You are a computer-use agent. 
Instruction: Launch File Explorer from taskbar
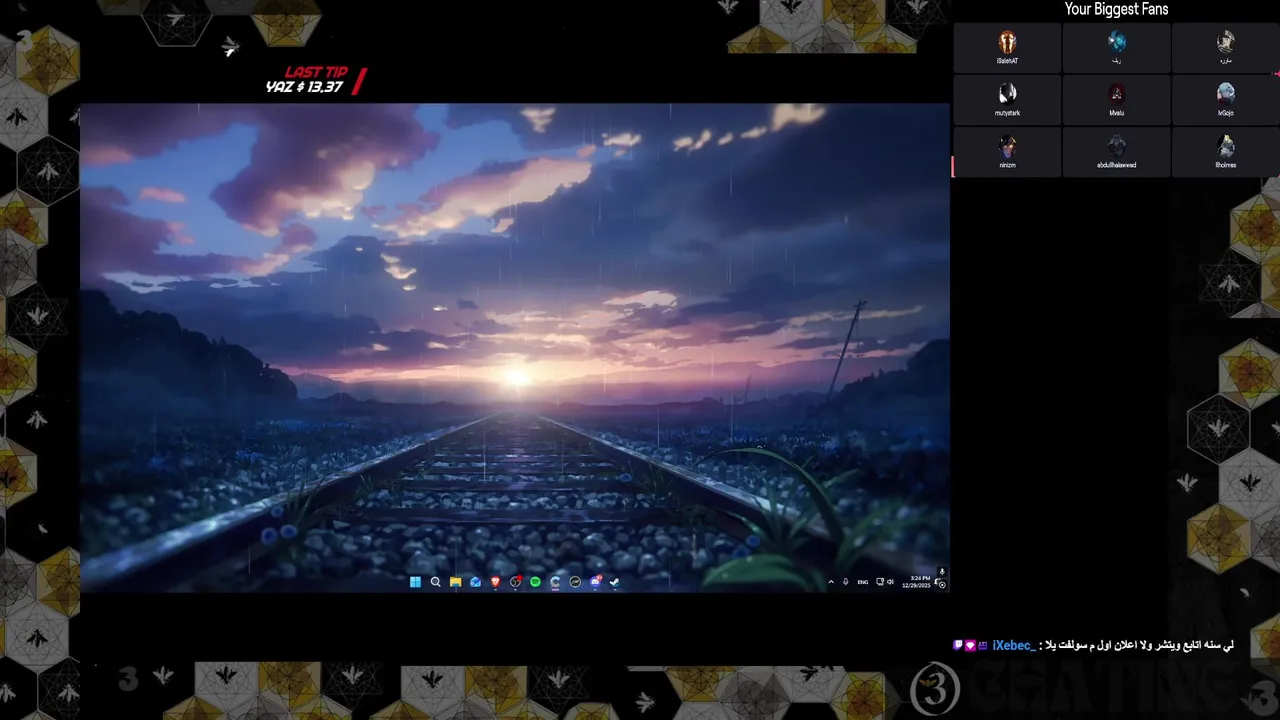pyautogui.click(x=455, y=582)
